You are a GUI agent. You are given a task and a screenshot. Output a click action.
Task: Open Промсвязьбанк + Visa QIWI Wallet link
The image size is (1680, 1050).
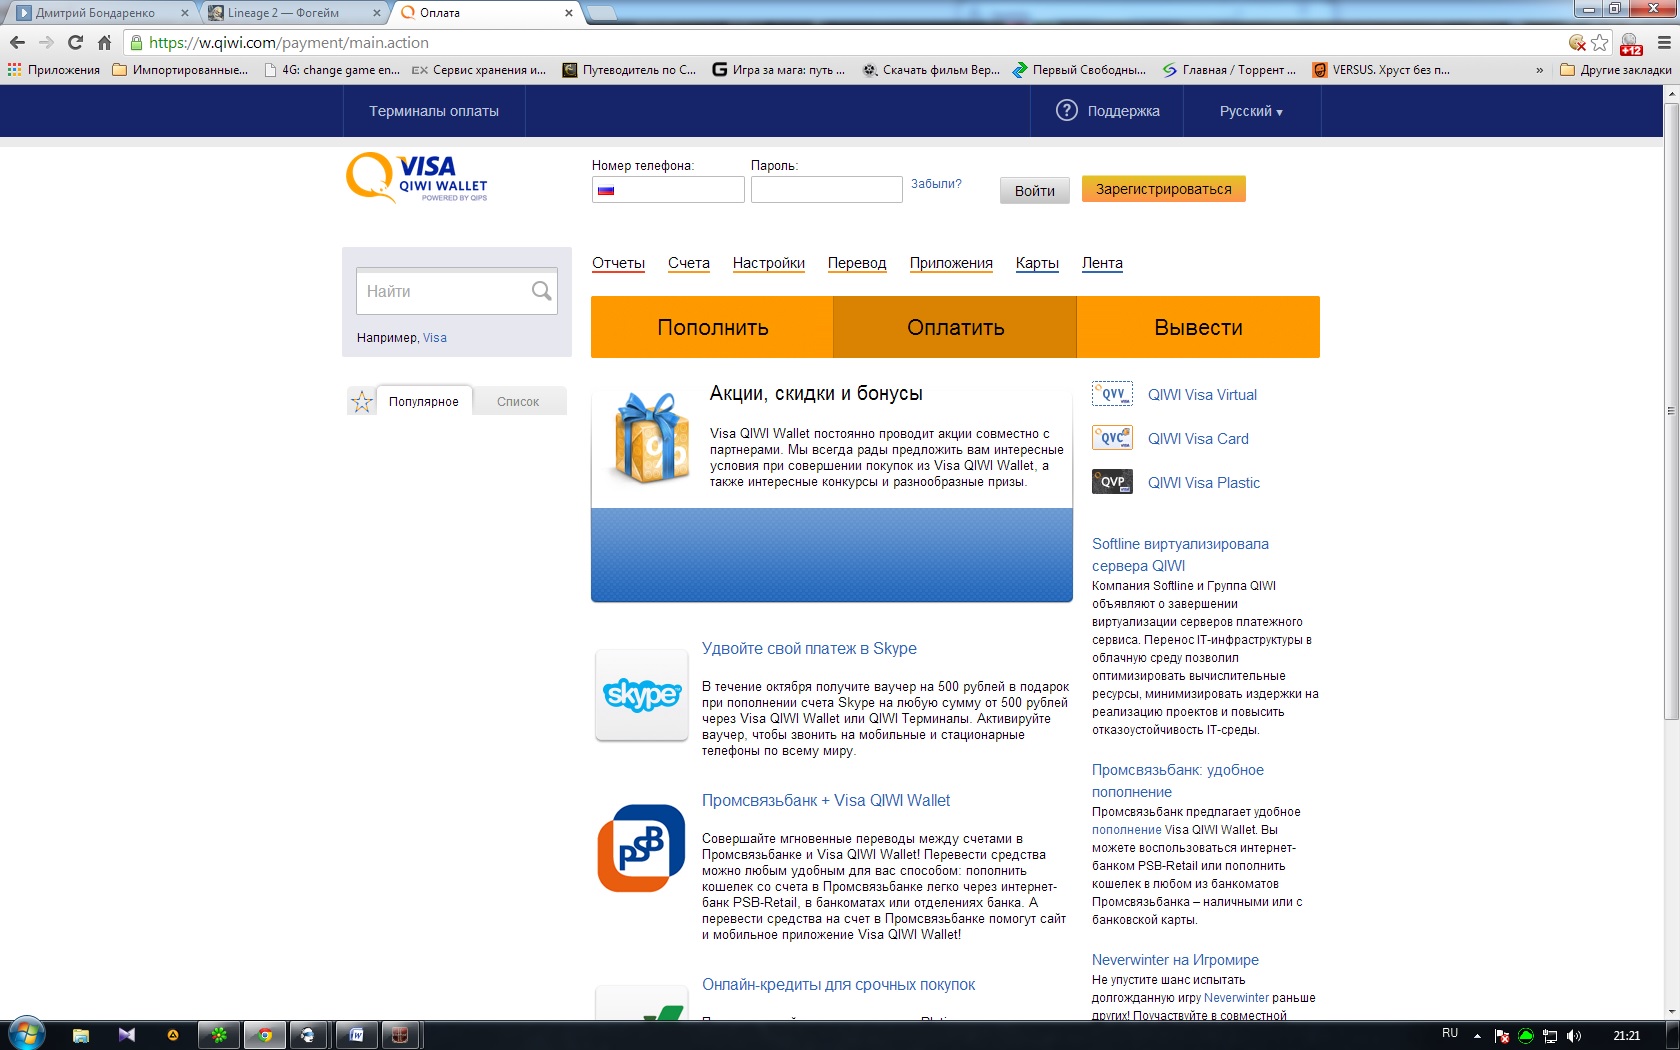click(x=826, y=800)
